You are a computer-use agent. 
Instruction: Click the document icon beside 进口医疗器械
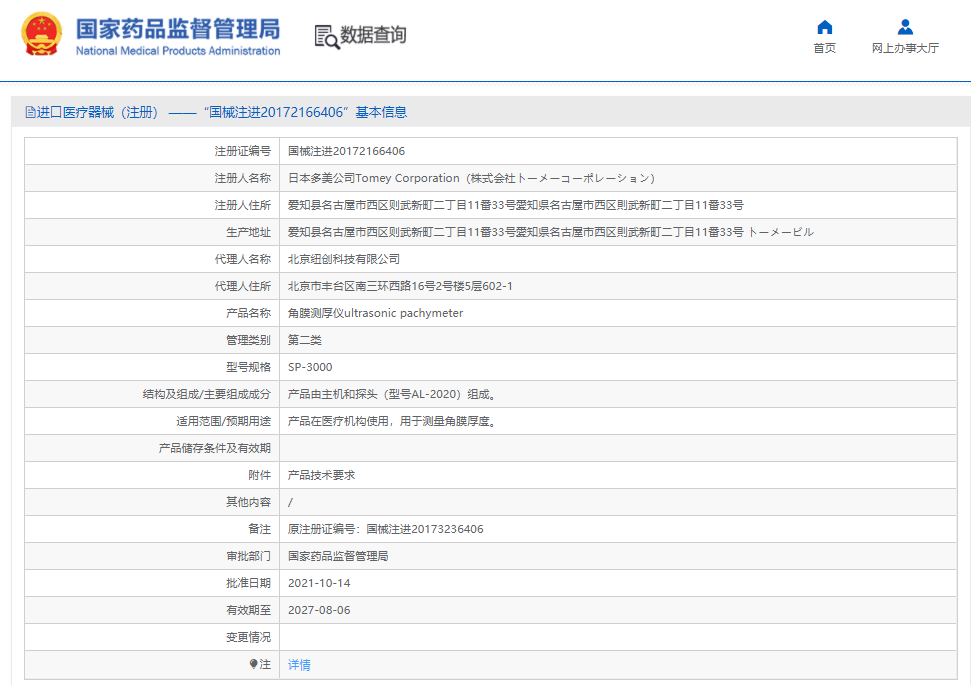30,112
